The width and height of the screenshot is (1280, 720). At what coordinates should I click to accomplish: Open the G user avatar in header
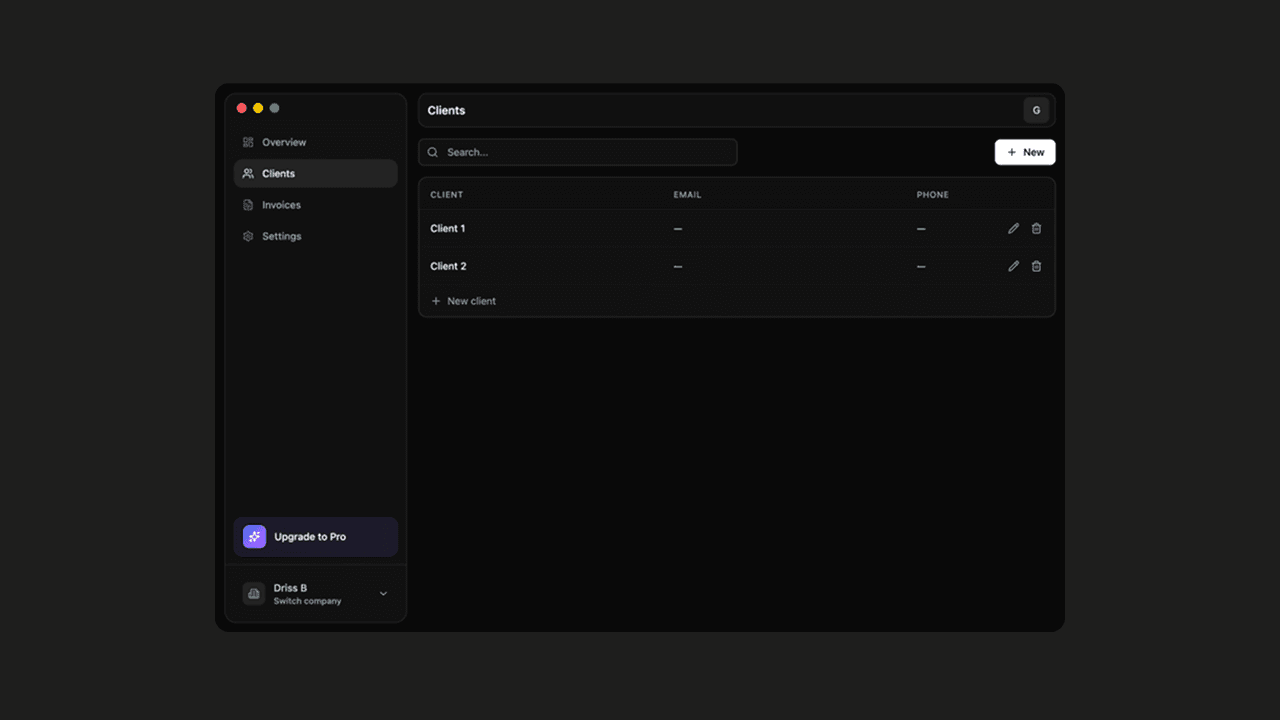tap(1036, 110)
